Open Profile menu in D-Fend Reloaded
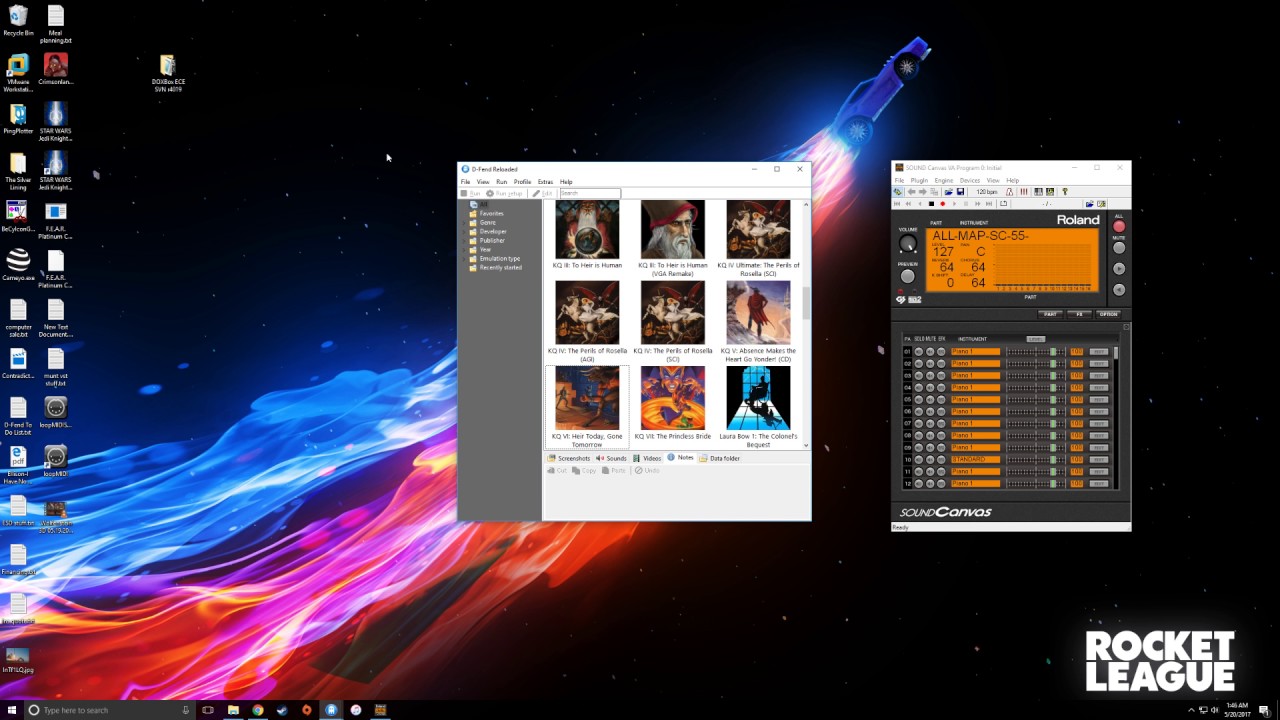 tap(522, 182)
